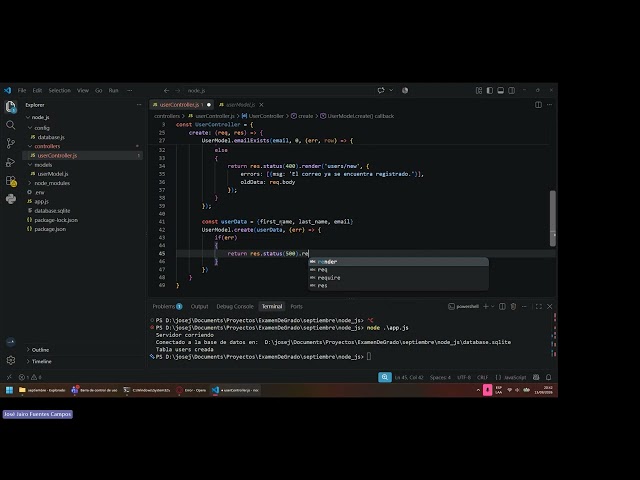Maximize the terminal panel size

tap(539, 306)
